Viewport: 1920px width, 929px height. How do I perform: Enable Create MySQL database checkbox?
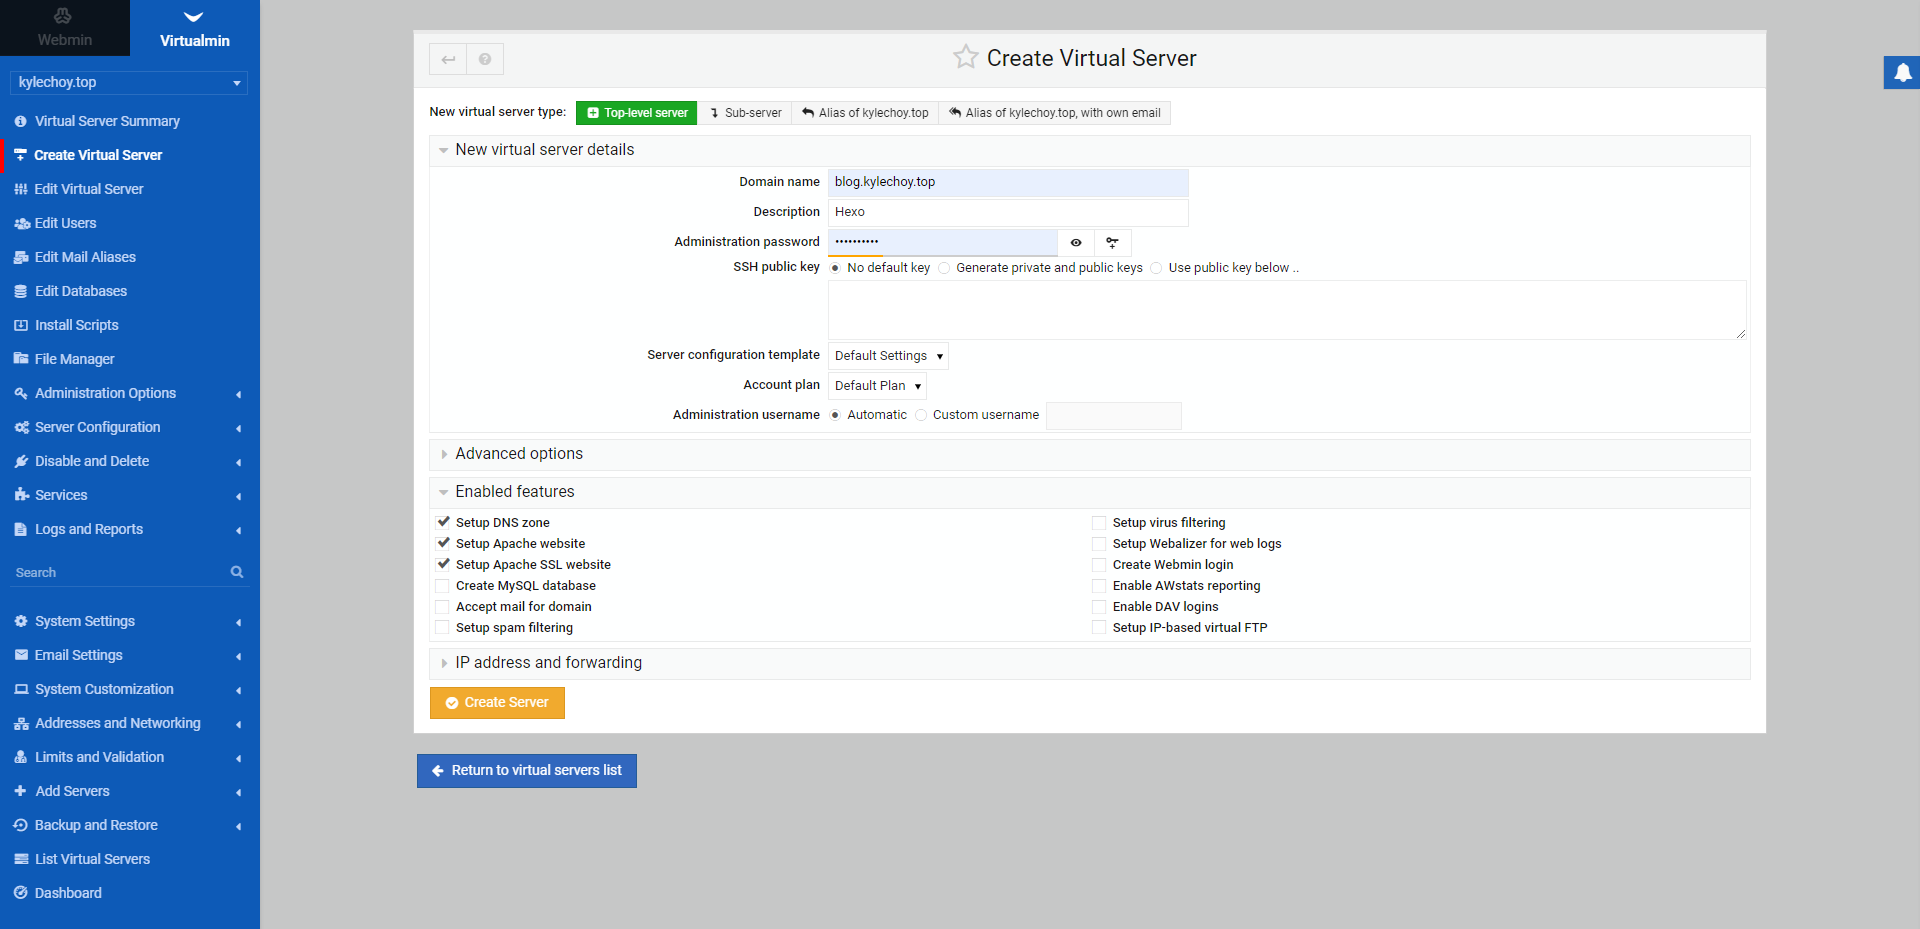443,586
